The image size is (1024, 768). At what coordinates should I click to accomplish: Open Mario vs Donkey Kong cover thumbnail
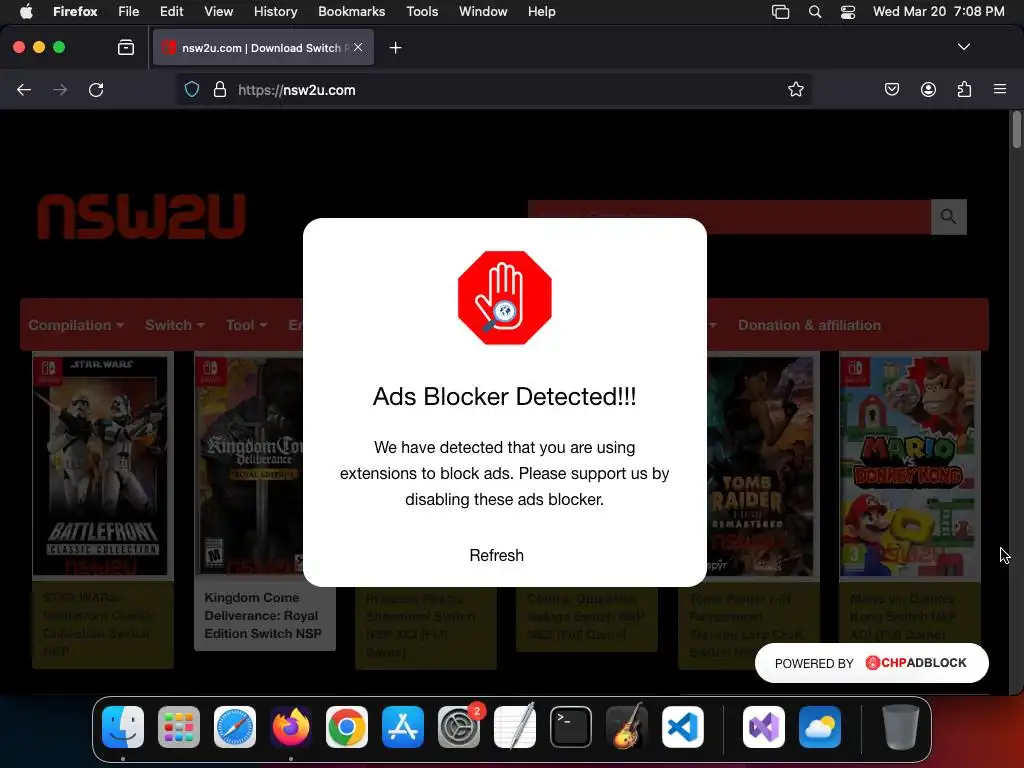point(909,466)
